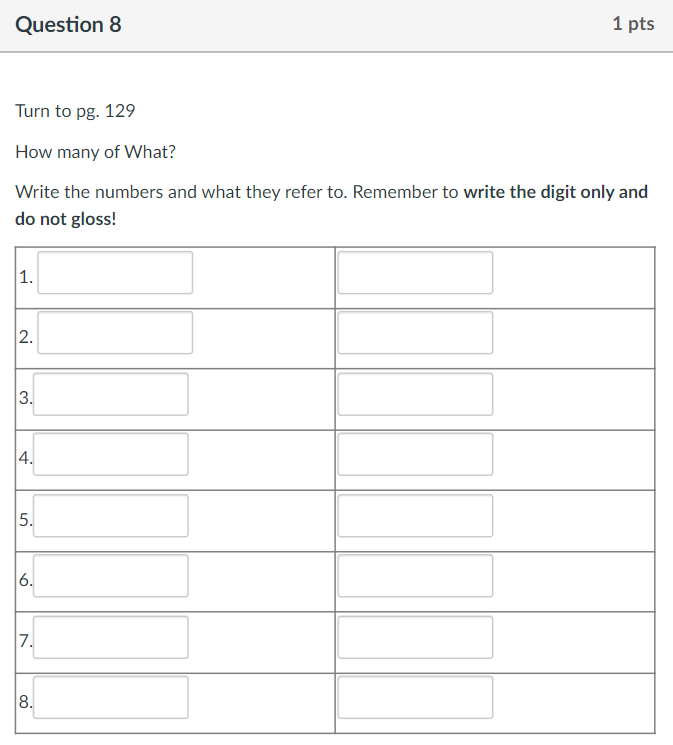
Task: Click the number field beside label 4
Action: [x=112, y=455]
